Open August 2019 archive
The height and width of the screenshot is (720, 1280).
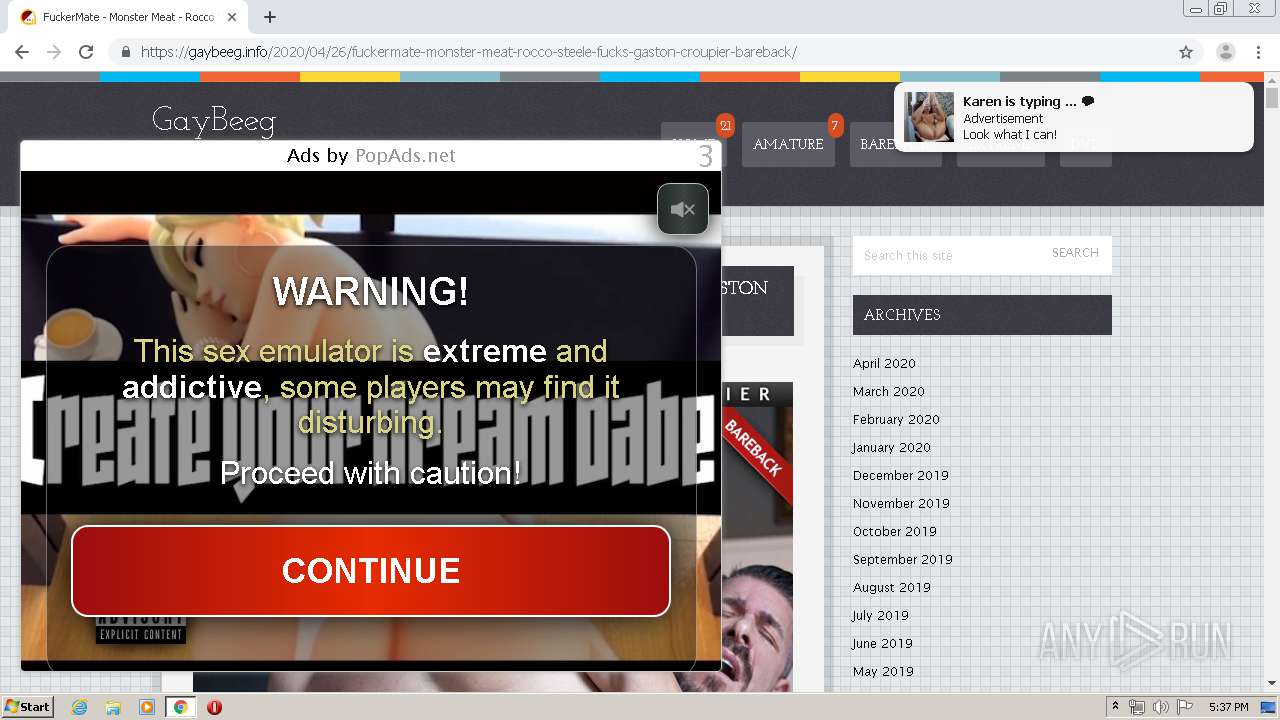pos(892,587)
